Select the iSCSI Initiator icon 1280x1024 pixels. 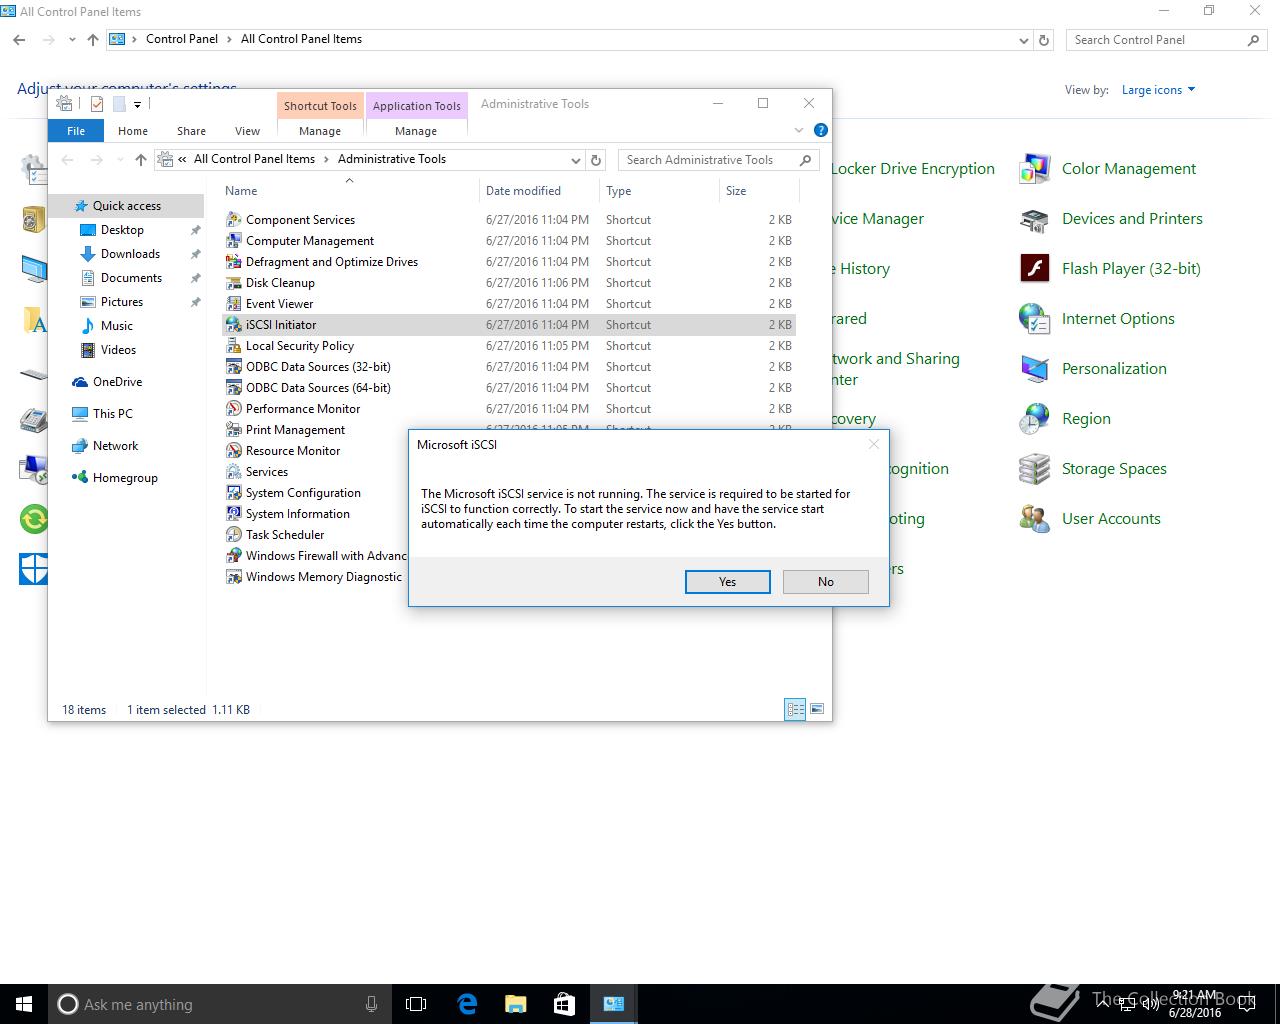point(234,325)
